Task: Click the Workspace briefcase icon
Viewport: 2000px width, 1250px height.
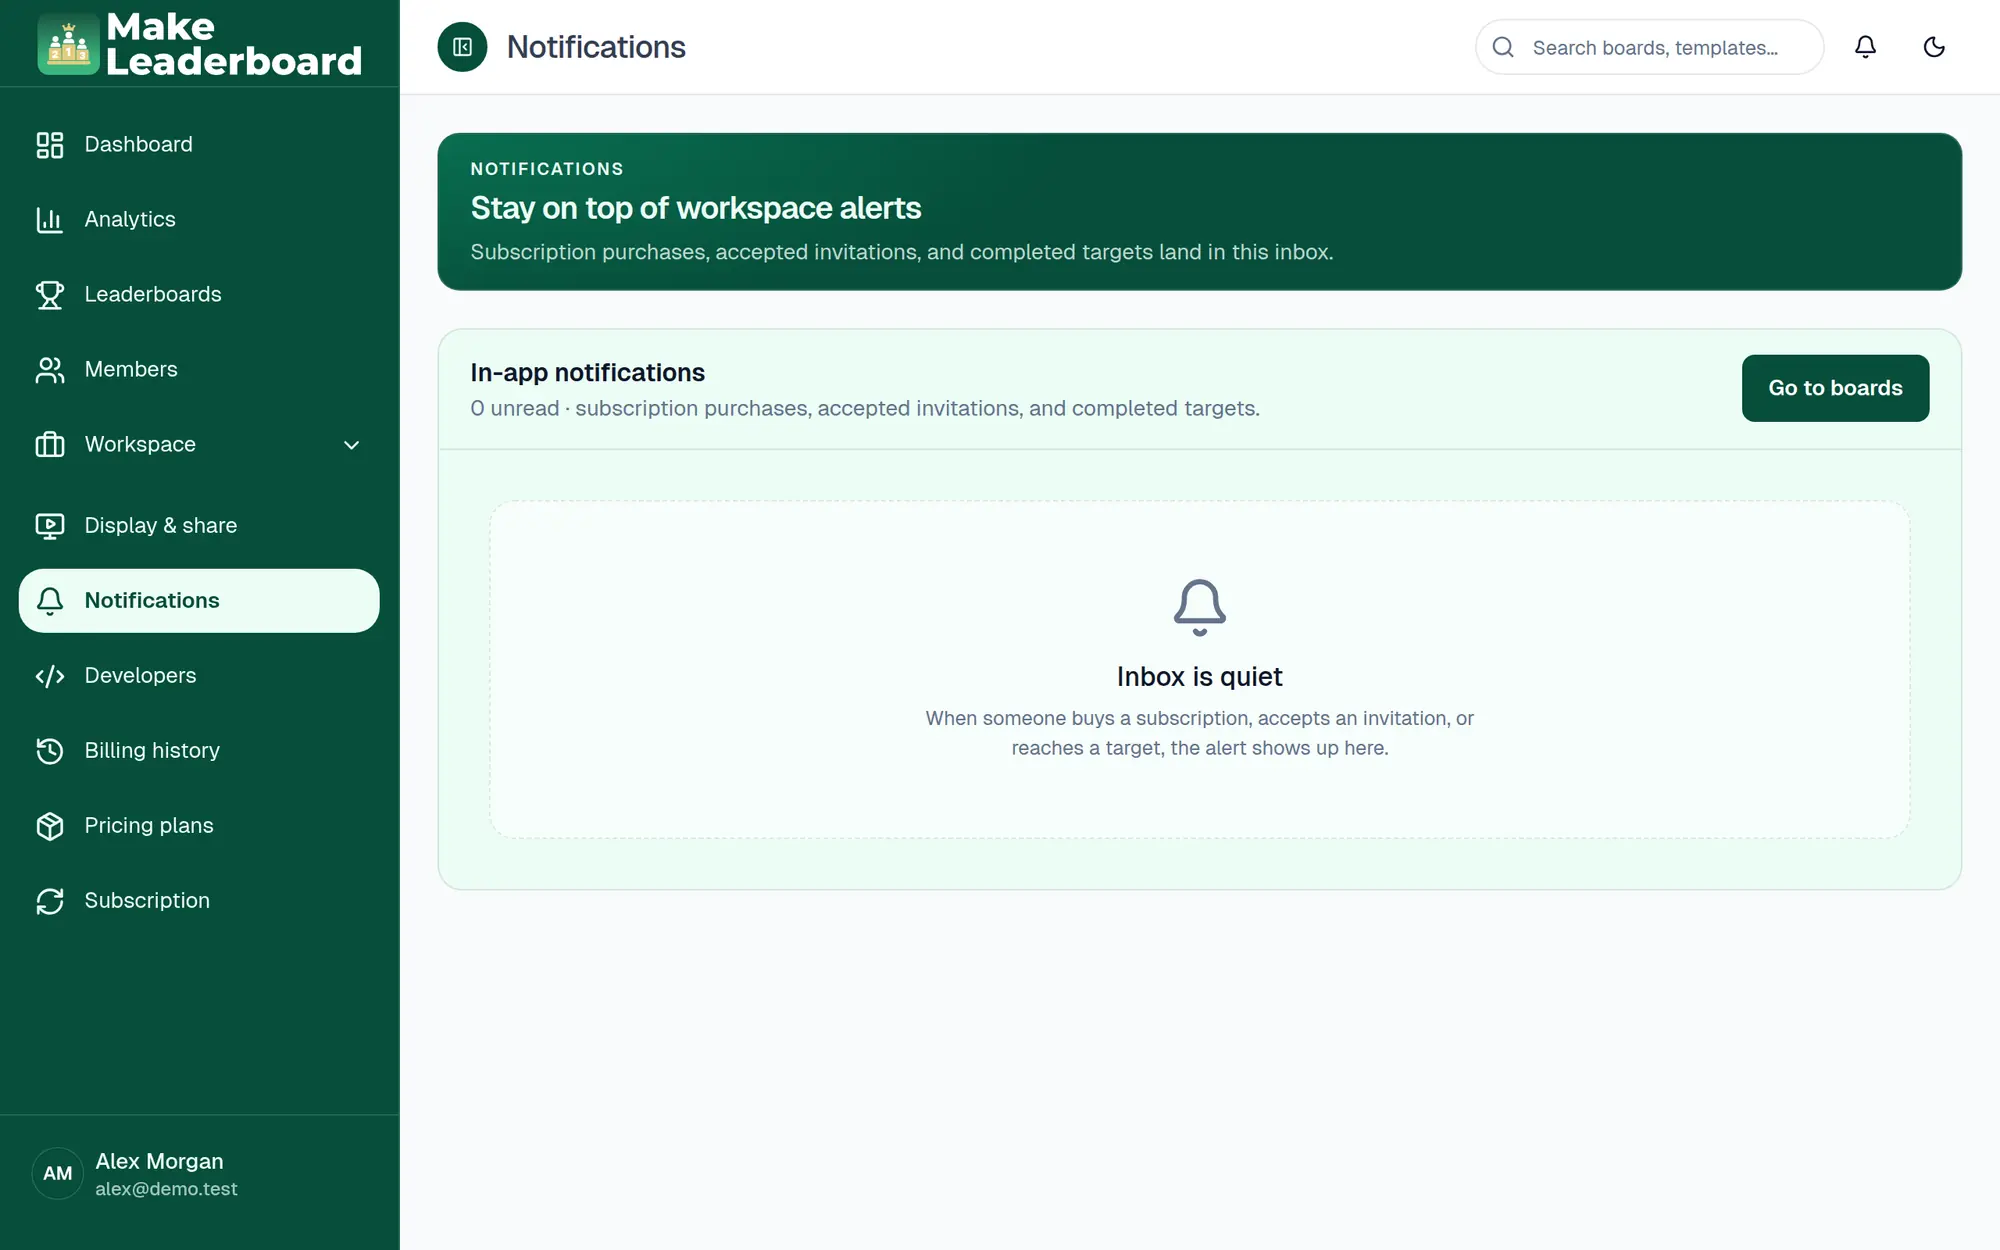Action: point(50,445)
